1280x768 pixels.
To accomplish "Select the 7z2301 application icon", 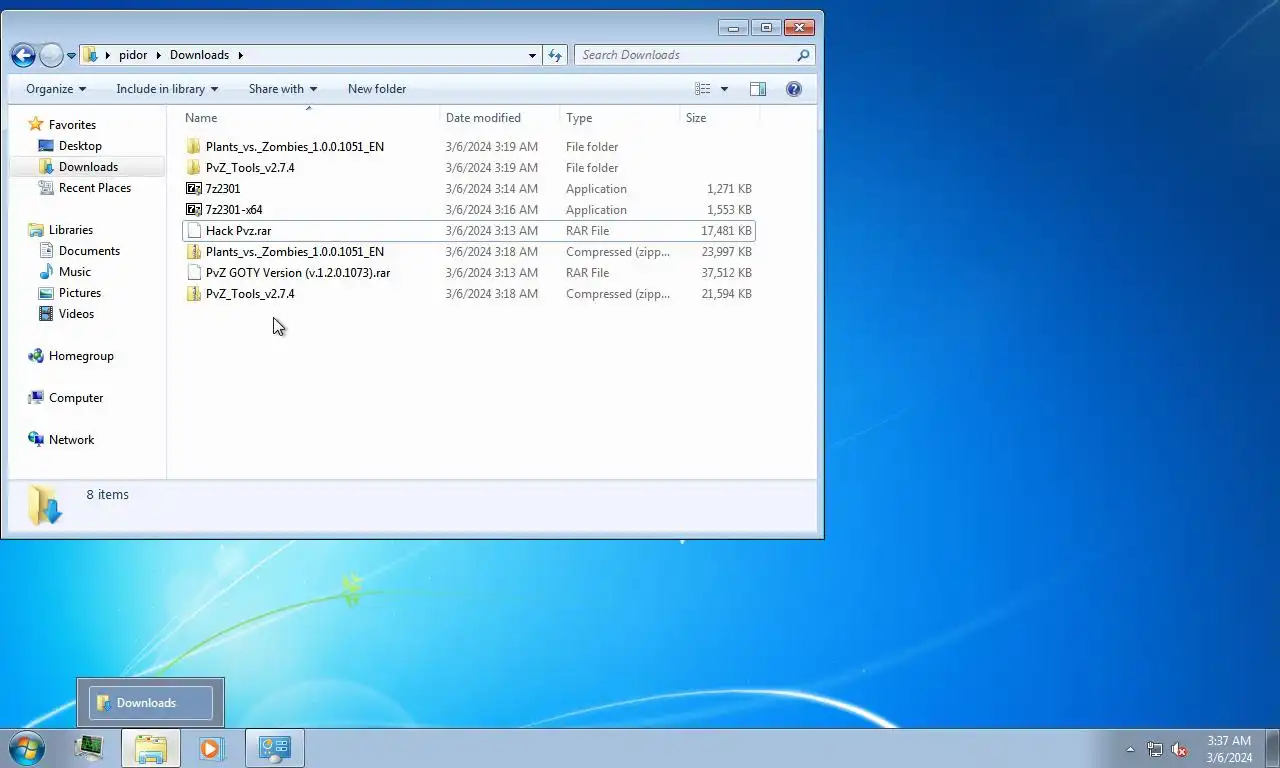I will pos(194,189).
